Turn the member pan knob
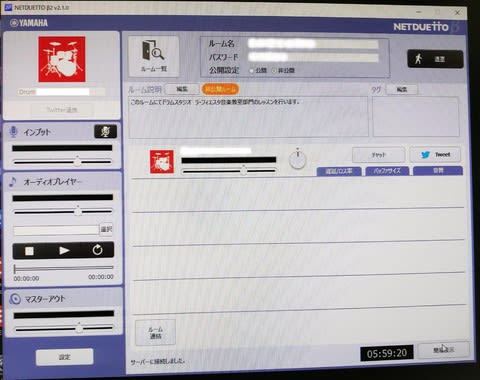 (x=298, y=159)
